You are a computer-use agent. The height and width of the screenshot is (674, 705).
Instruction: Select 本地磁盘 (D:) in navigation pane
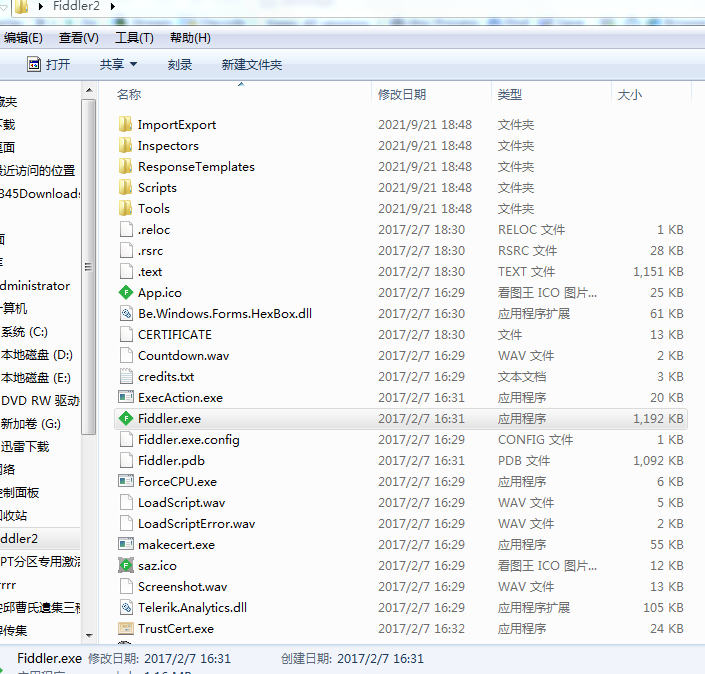(x=36, y=355)
